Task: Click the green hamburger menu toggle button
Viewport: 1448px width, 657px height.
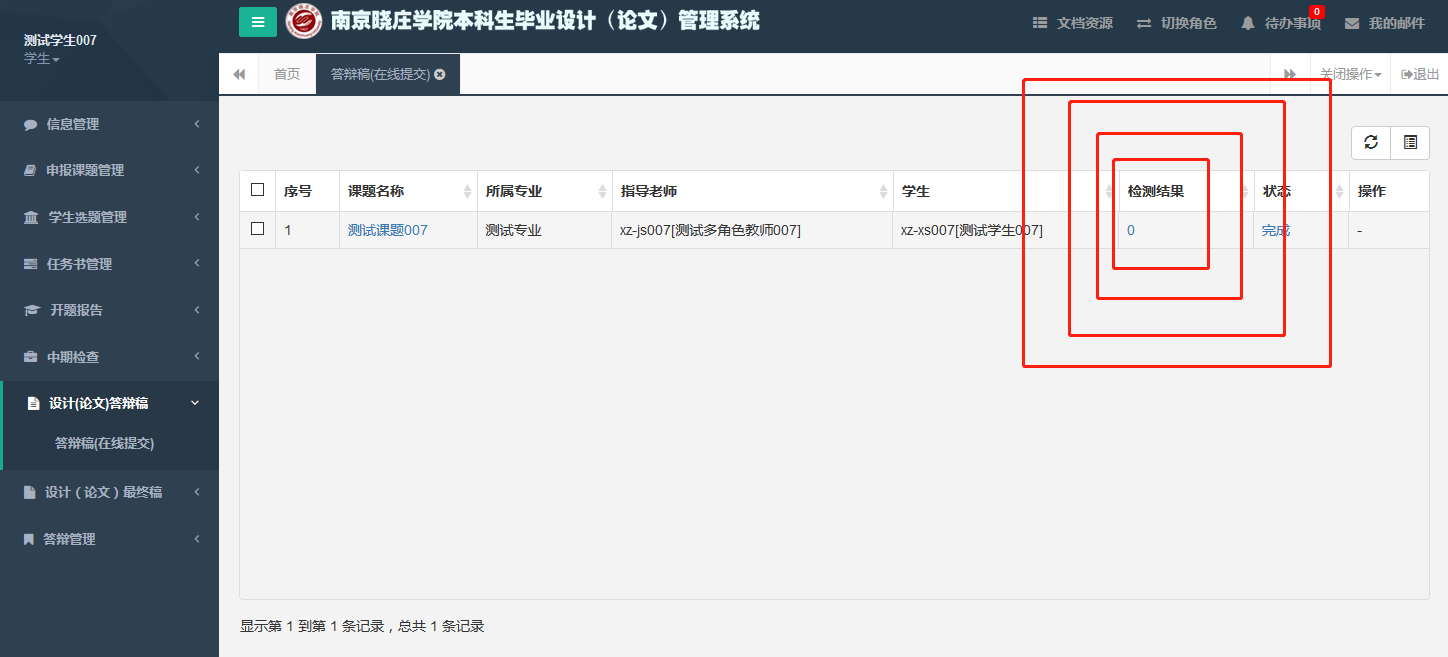Action: (257, 22)
